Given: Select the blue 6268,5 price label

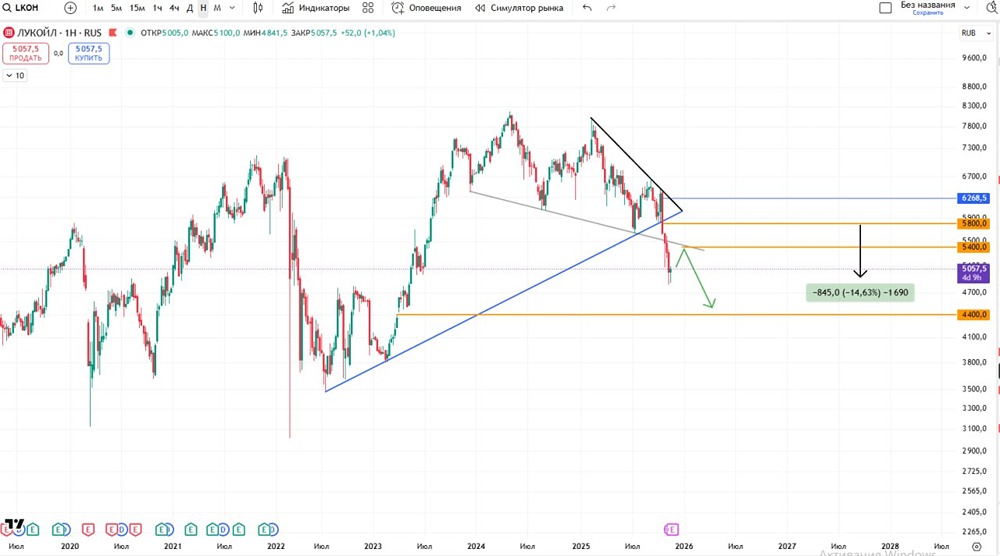Looking at the screenshot, I should (973, 198).
